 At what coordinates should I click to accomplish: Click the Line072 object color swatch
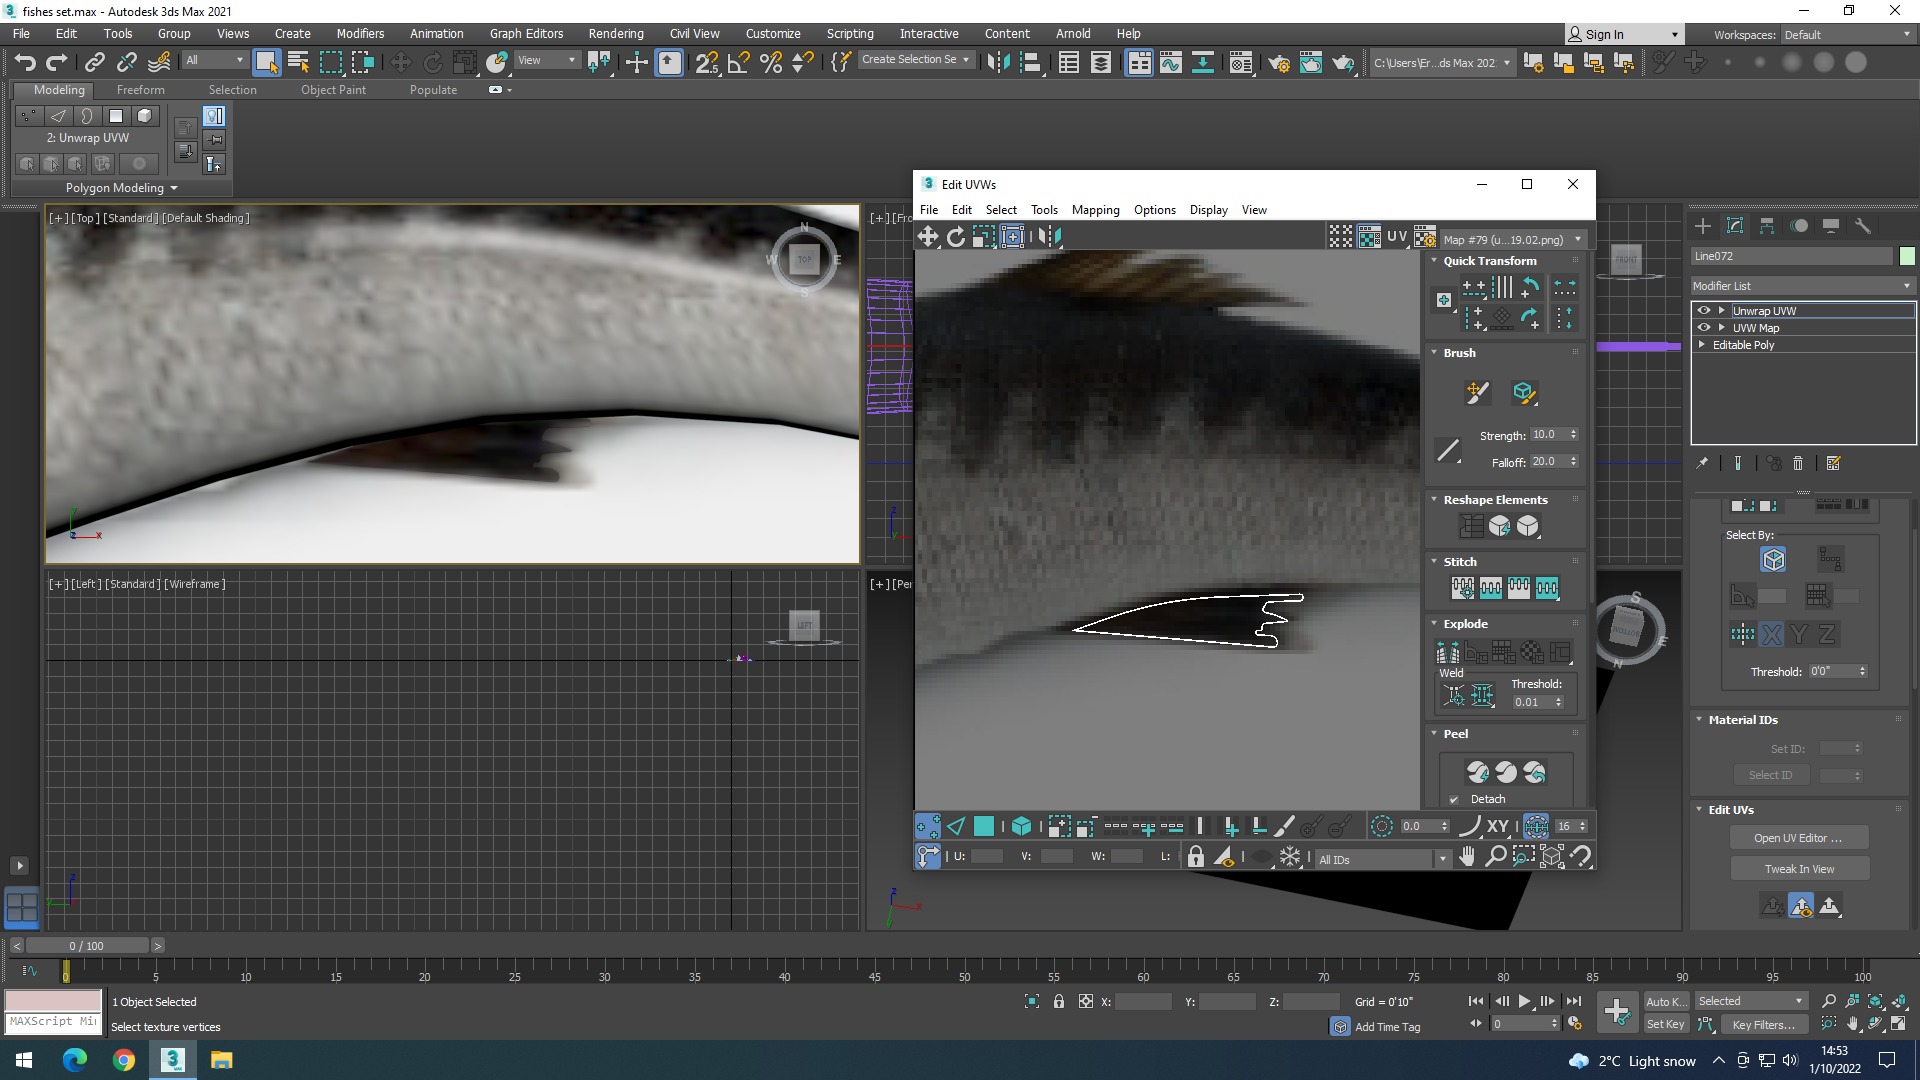pyautogui.click(x=1906, y=256)
